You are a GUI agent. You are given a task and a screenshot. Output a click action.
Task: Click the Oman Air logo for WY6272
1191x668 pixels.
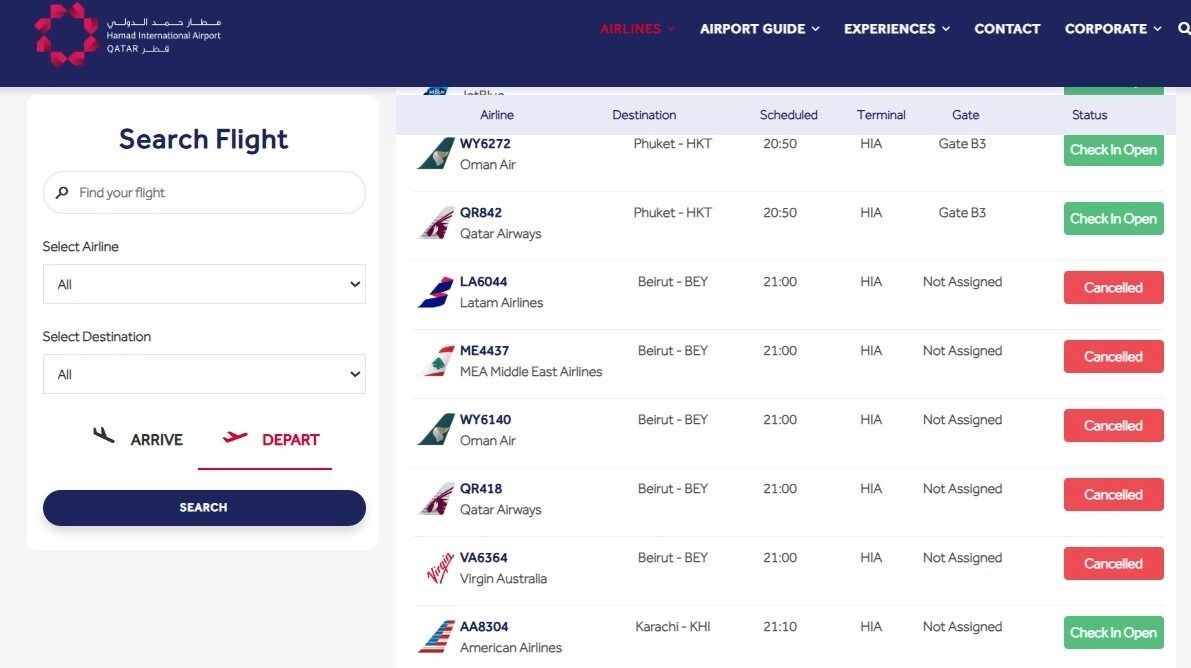pyautogui.click(x=436, y=154)
